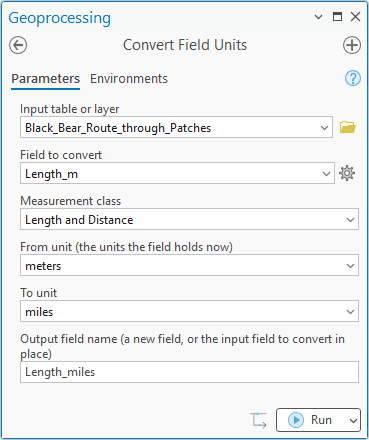The image size is (369, 440).
Task: Click the To unit label
Action: [x=39, y=293]
